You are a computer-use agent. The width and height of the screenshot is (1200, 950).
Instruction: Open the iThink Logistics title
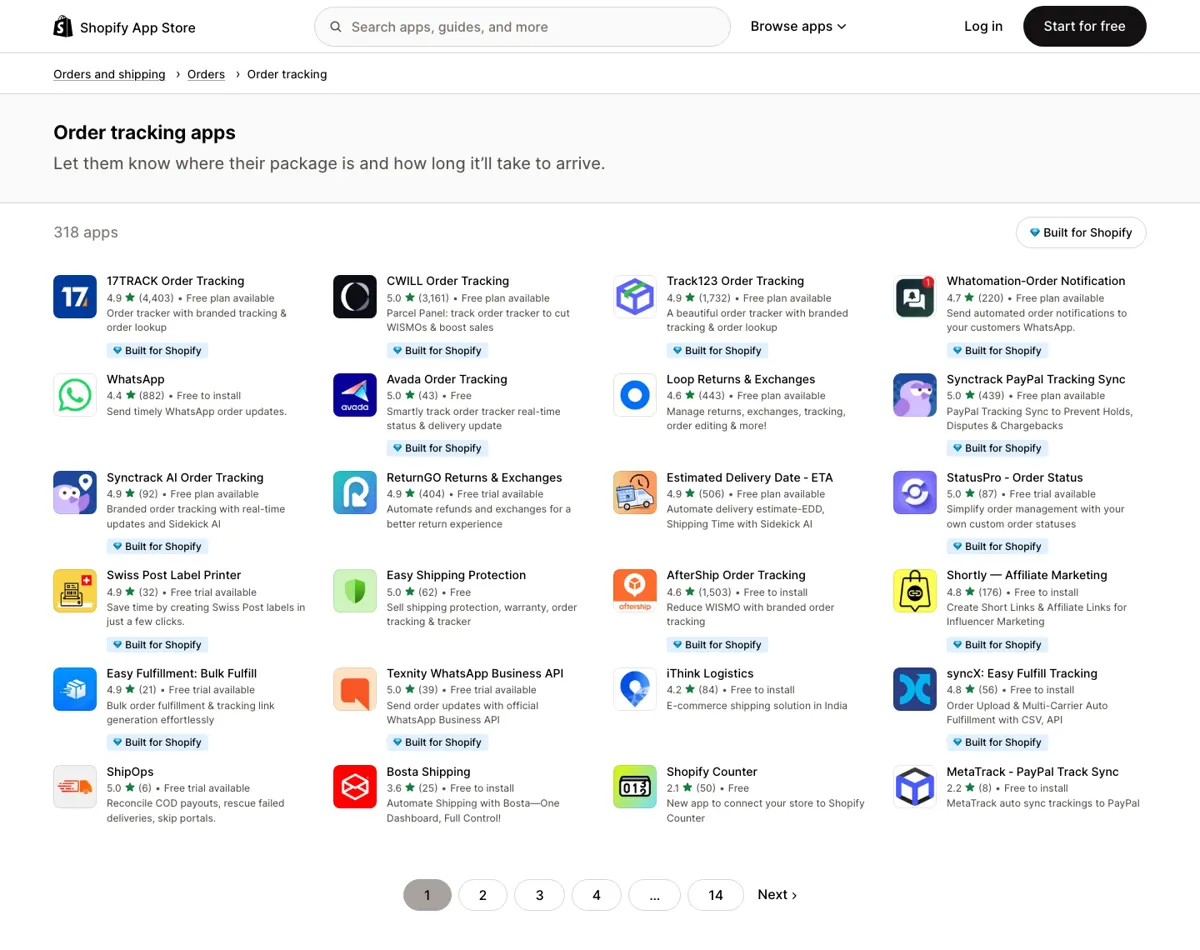coord(710,673)
